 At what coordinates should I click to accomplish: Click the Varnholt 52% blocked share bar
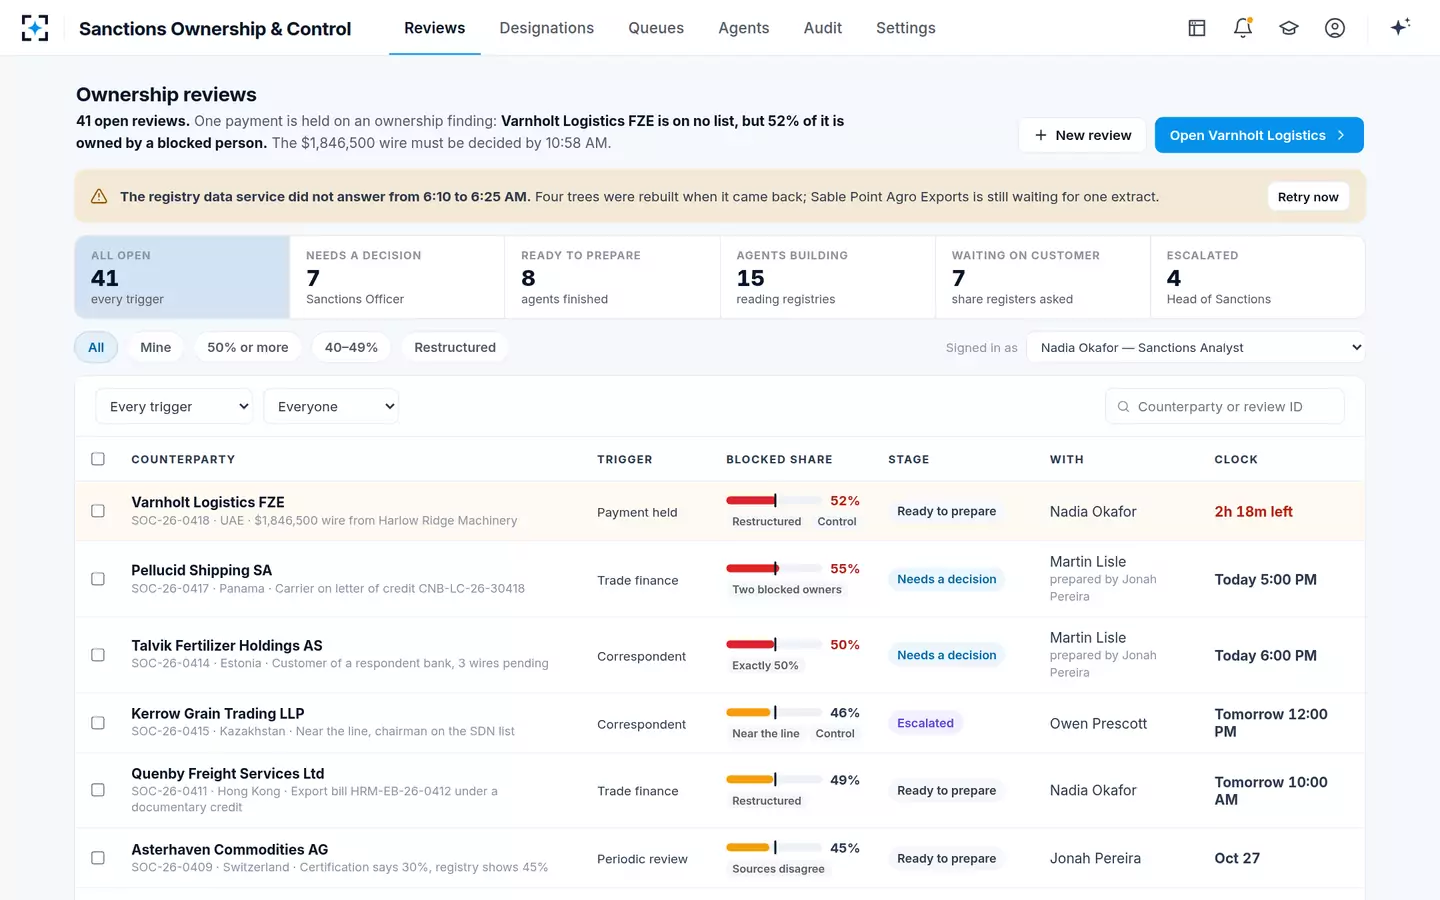click(x=772, y=500)
